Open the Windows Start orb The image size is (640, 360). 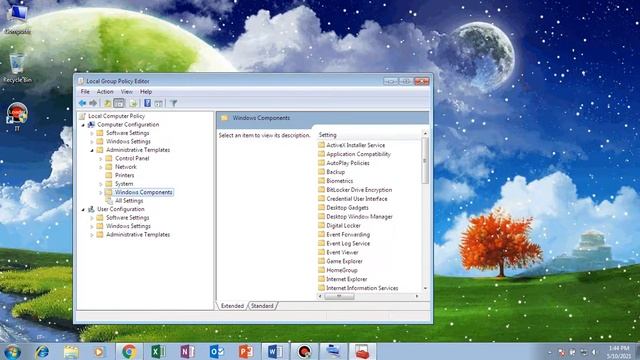(x=12, y=351)
